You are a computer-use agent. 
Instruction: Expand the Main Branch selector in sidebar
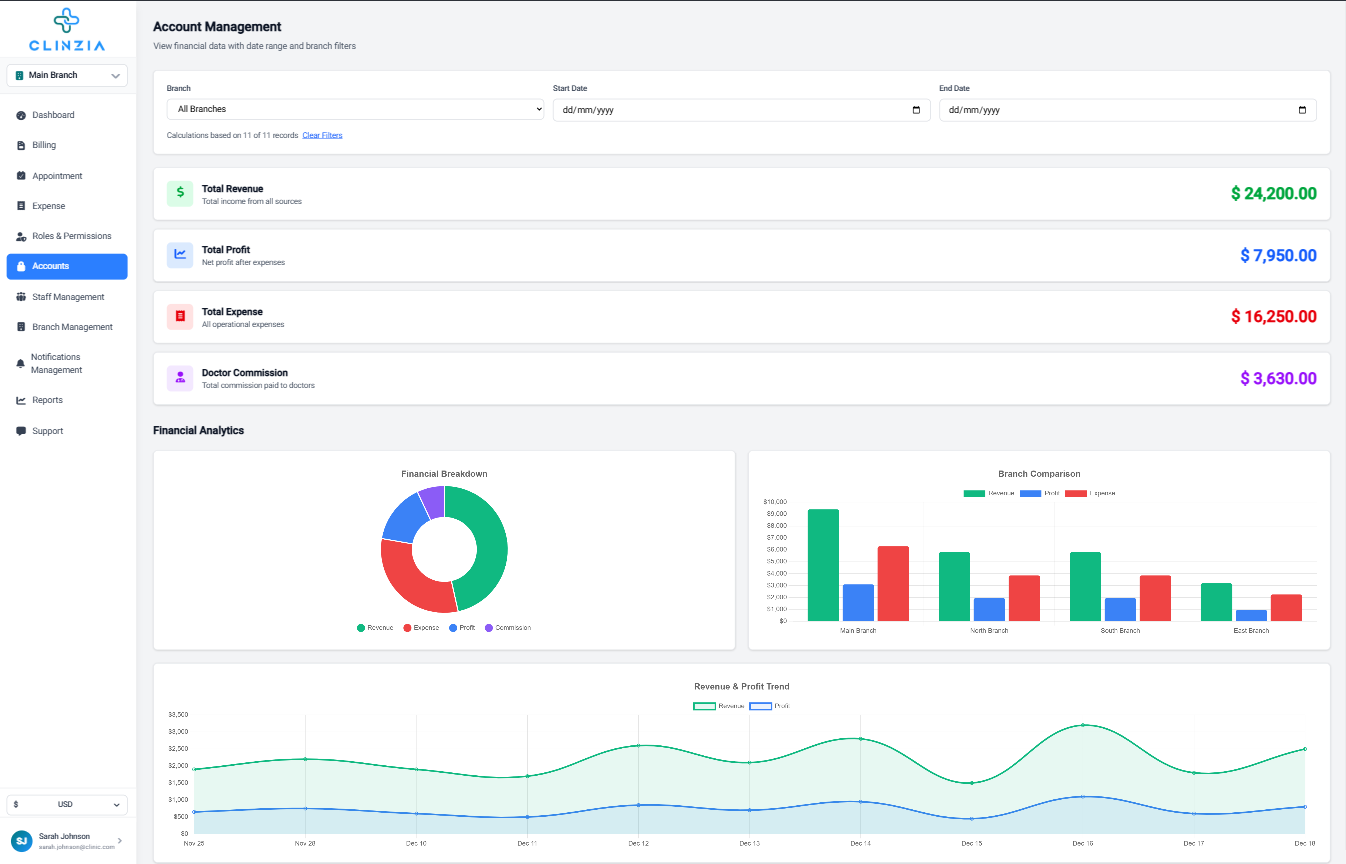(67, 75)
